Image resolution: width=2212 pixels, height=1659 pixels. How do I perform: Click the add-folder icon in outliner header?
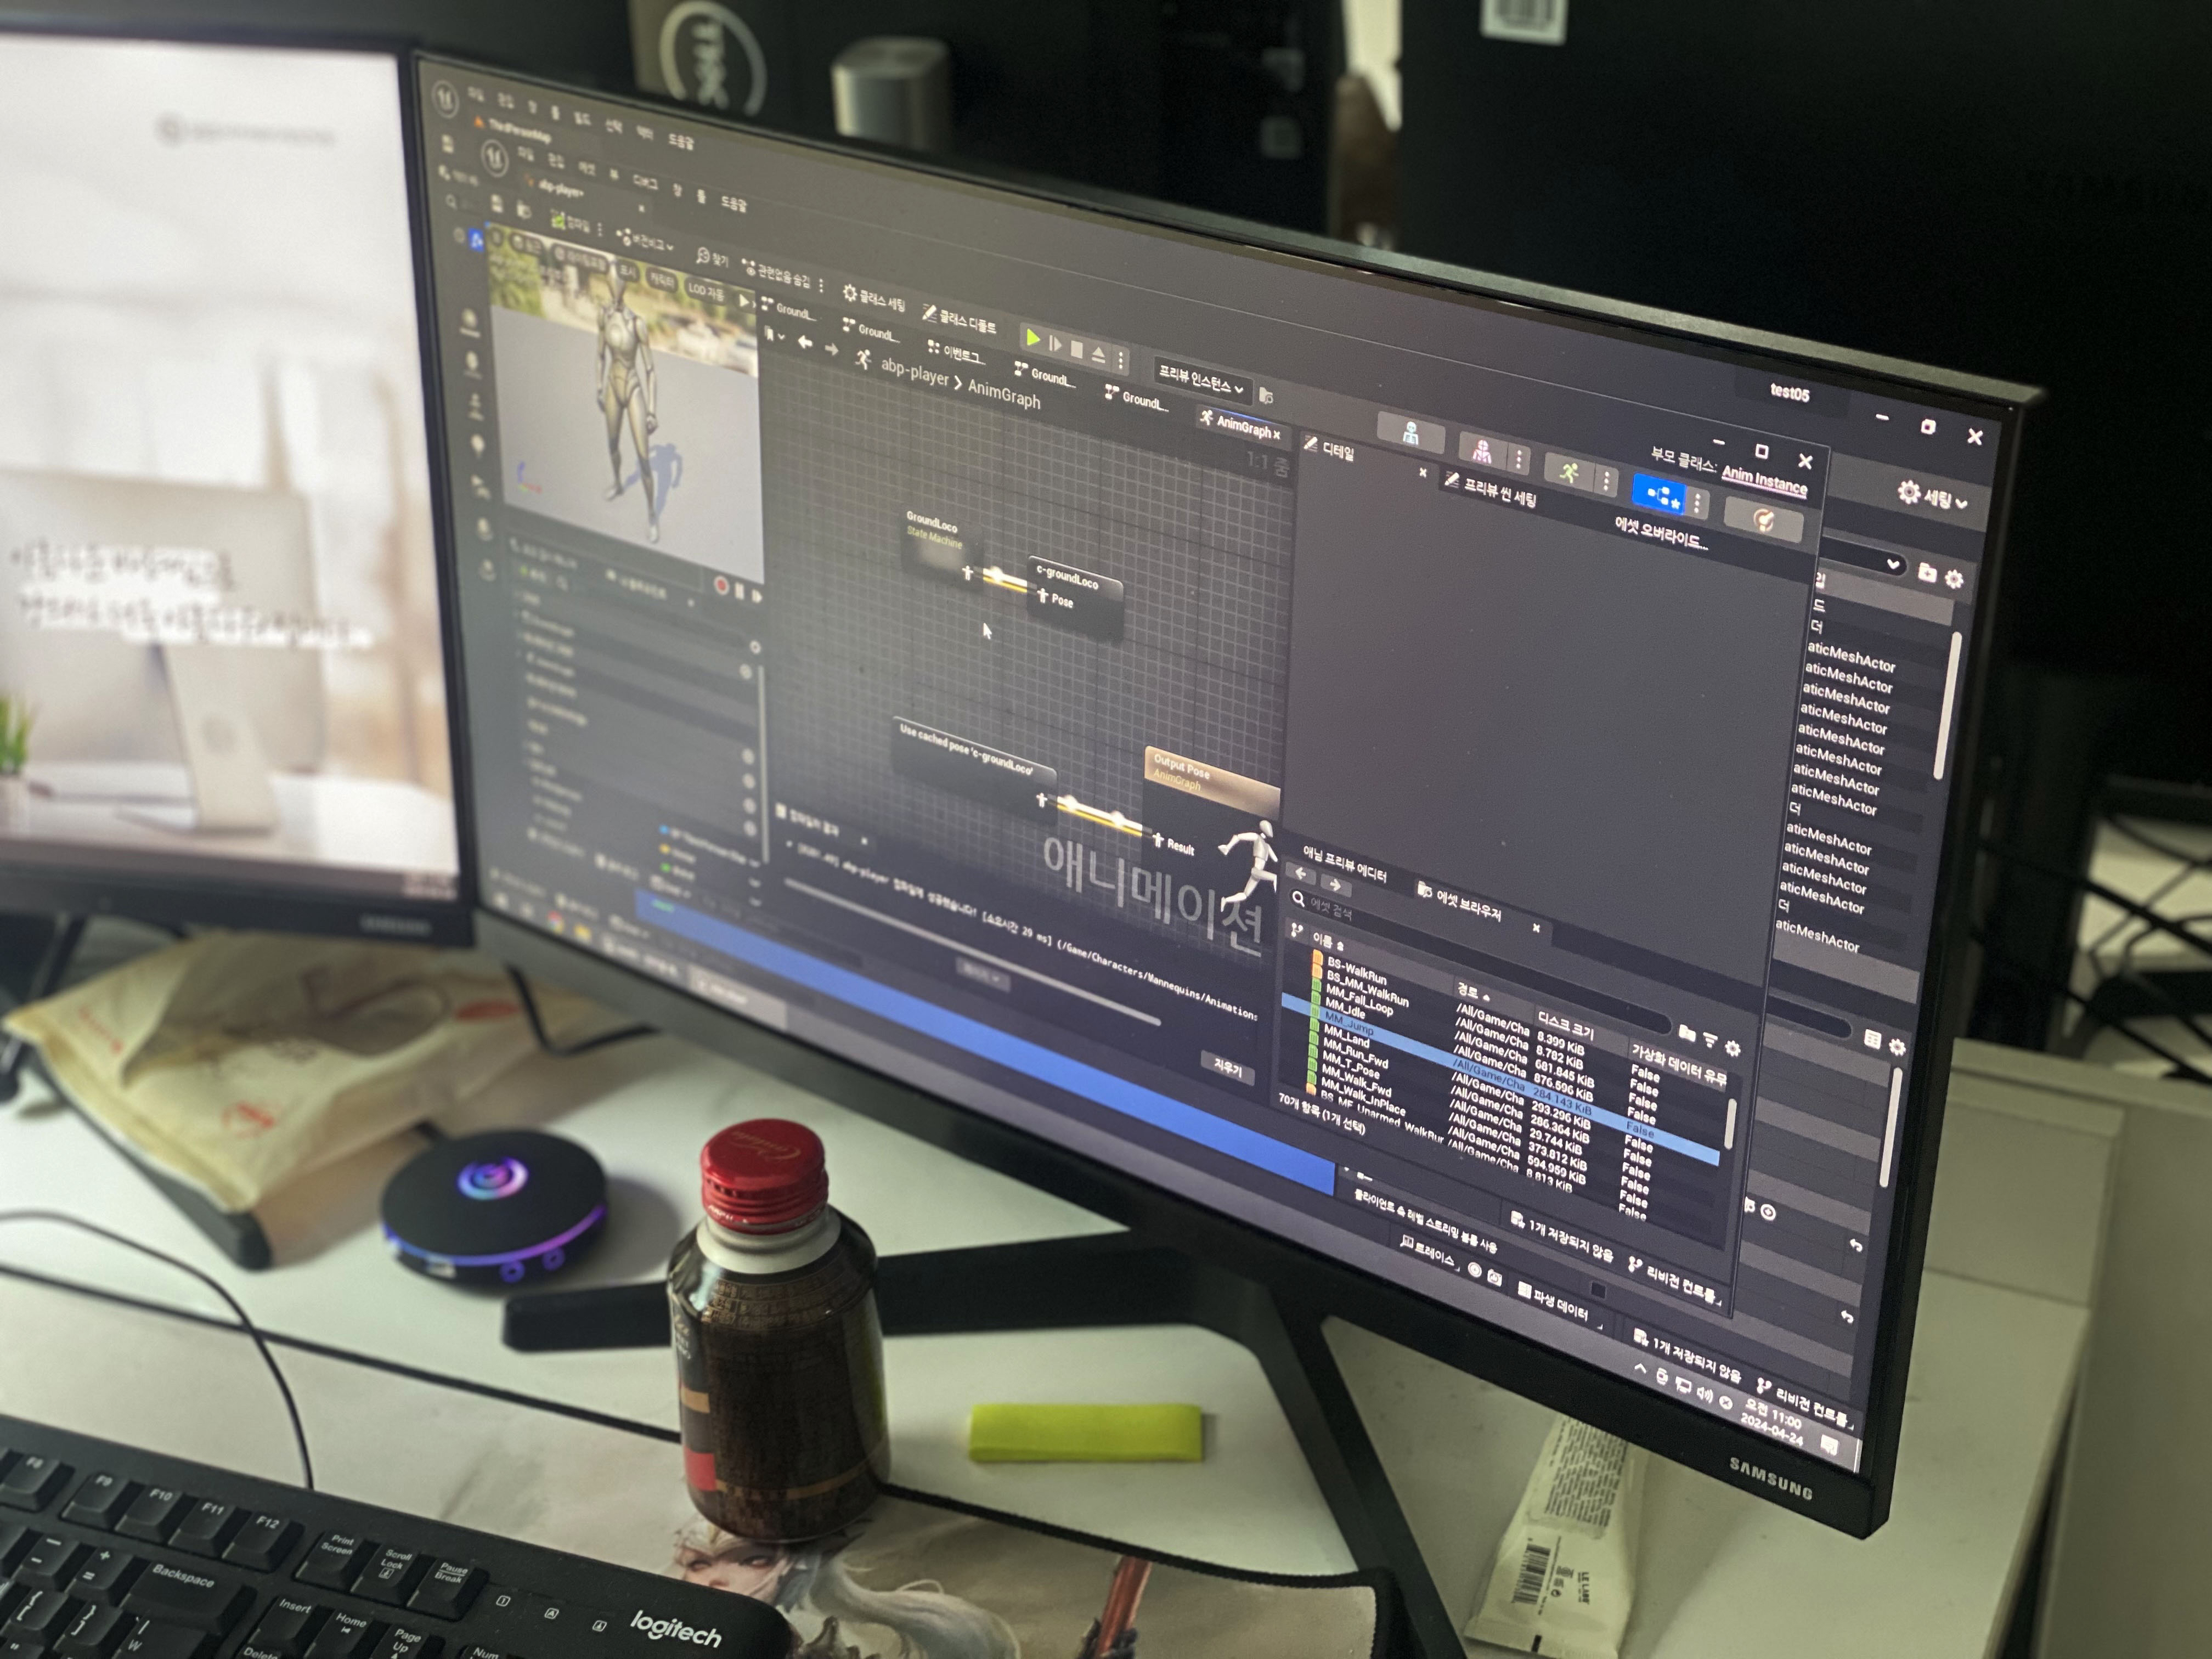[x=1928, y=572]
